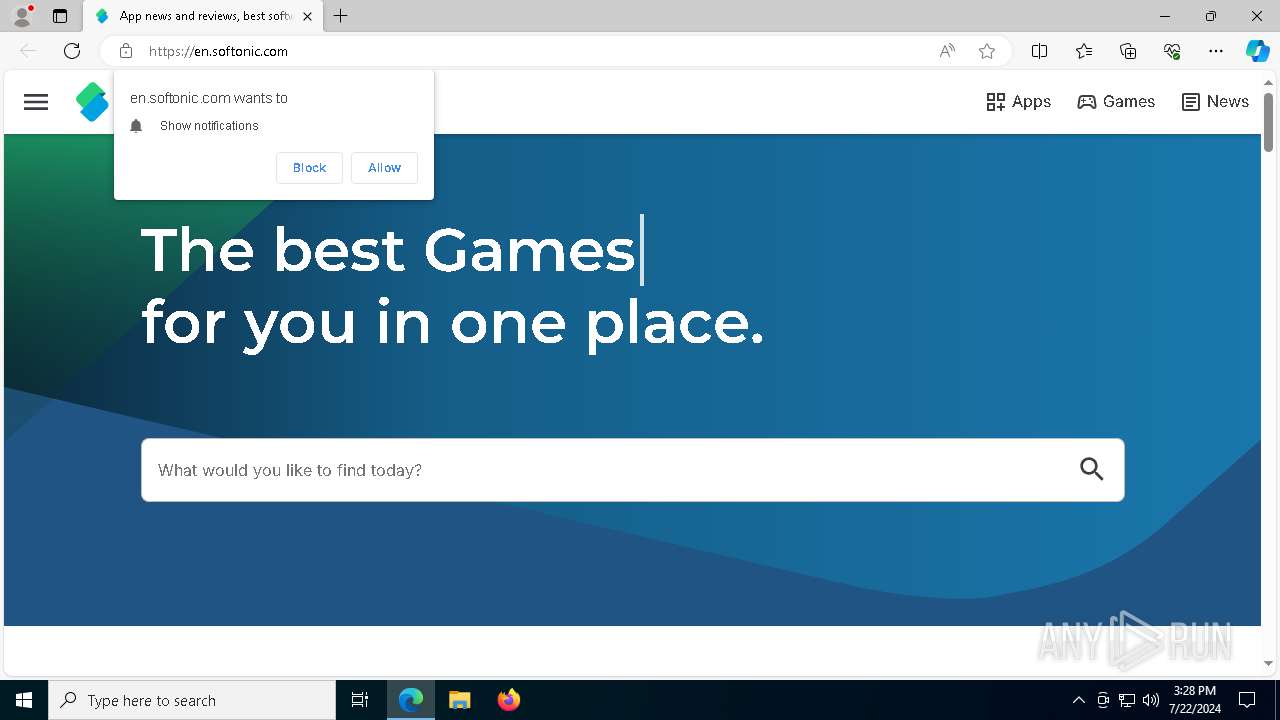Show hidden tray icons
Image resolution: width=1280 pixels, height=720 pixels.
tap(1078, 700)
